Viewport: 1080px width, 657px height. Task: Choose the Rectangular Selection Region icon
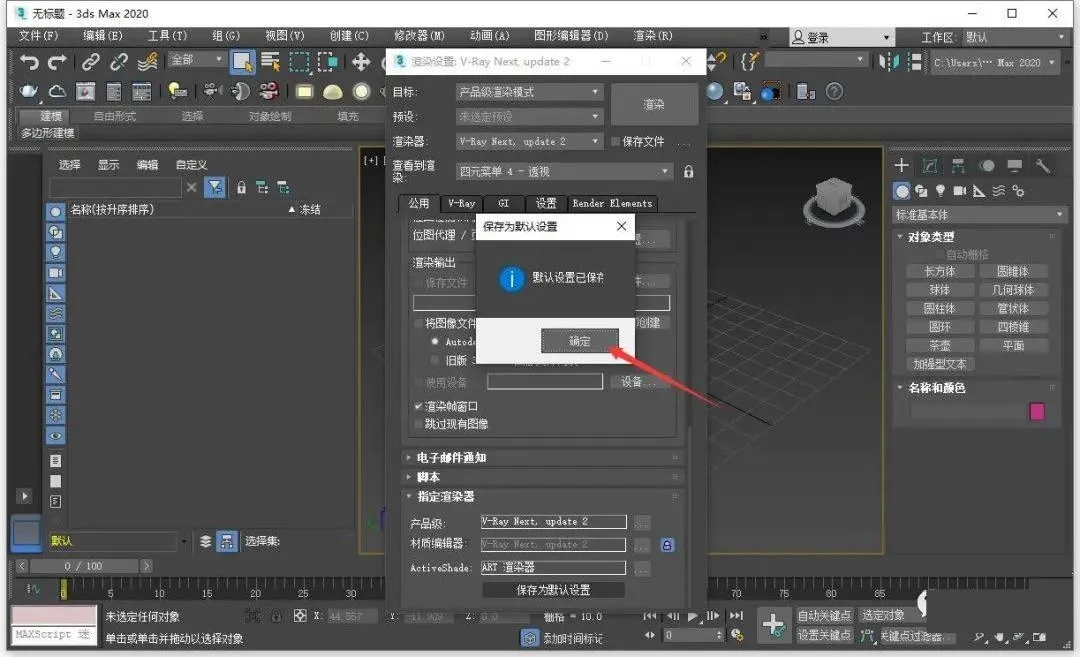pos(299,62)
